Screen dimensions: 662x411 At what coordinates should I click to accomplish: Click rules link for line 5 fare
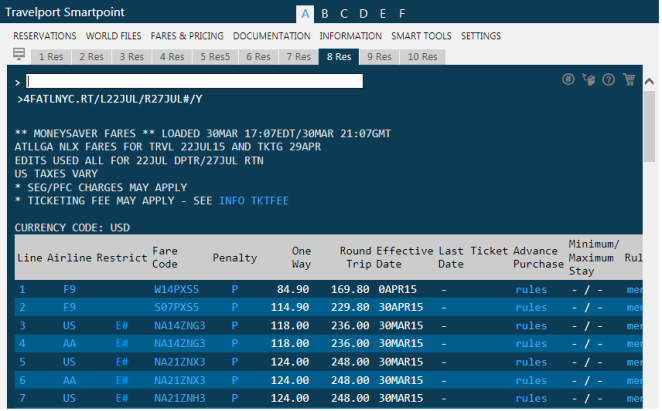(531, 362)
